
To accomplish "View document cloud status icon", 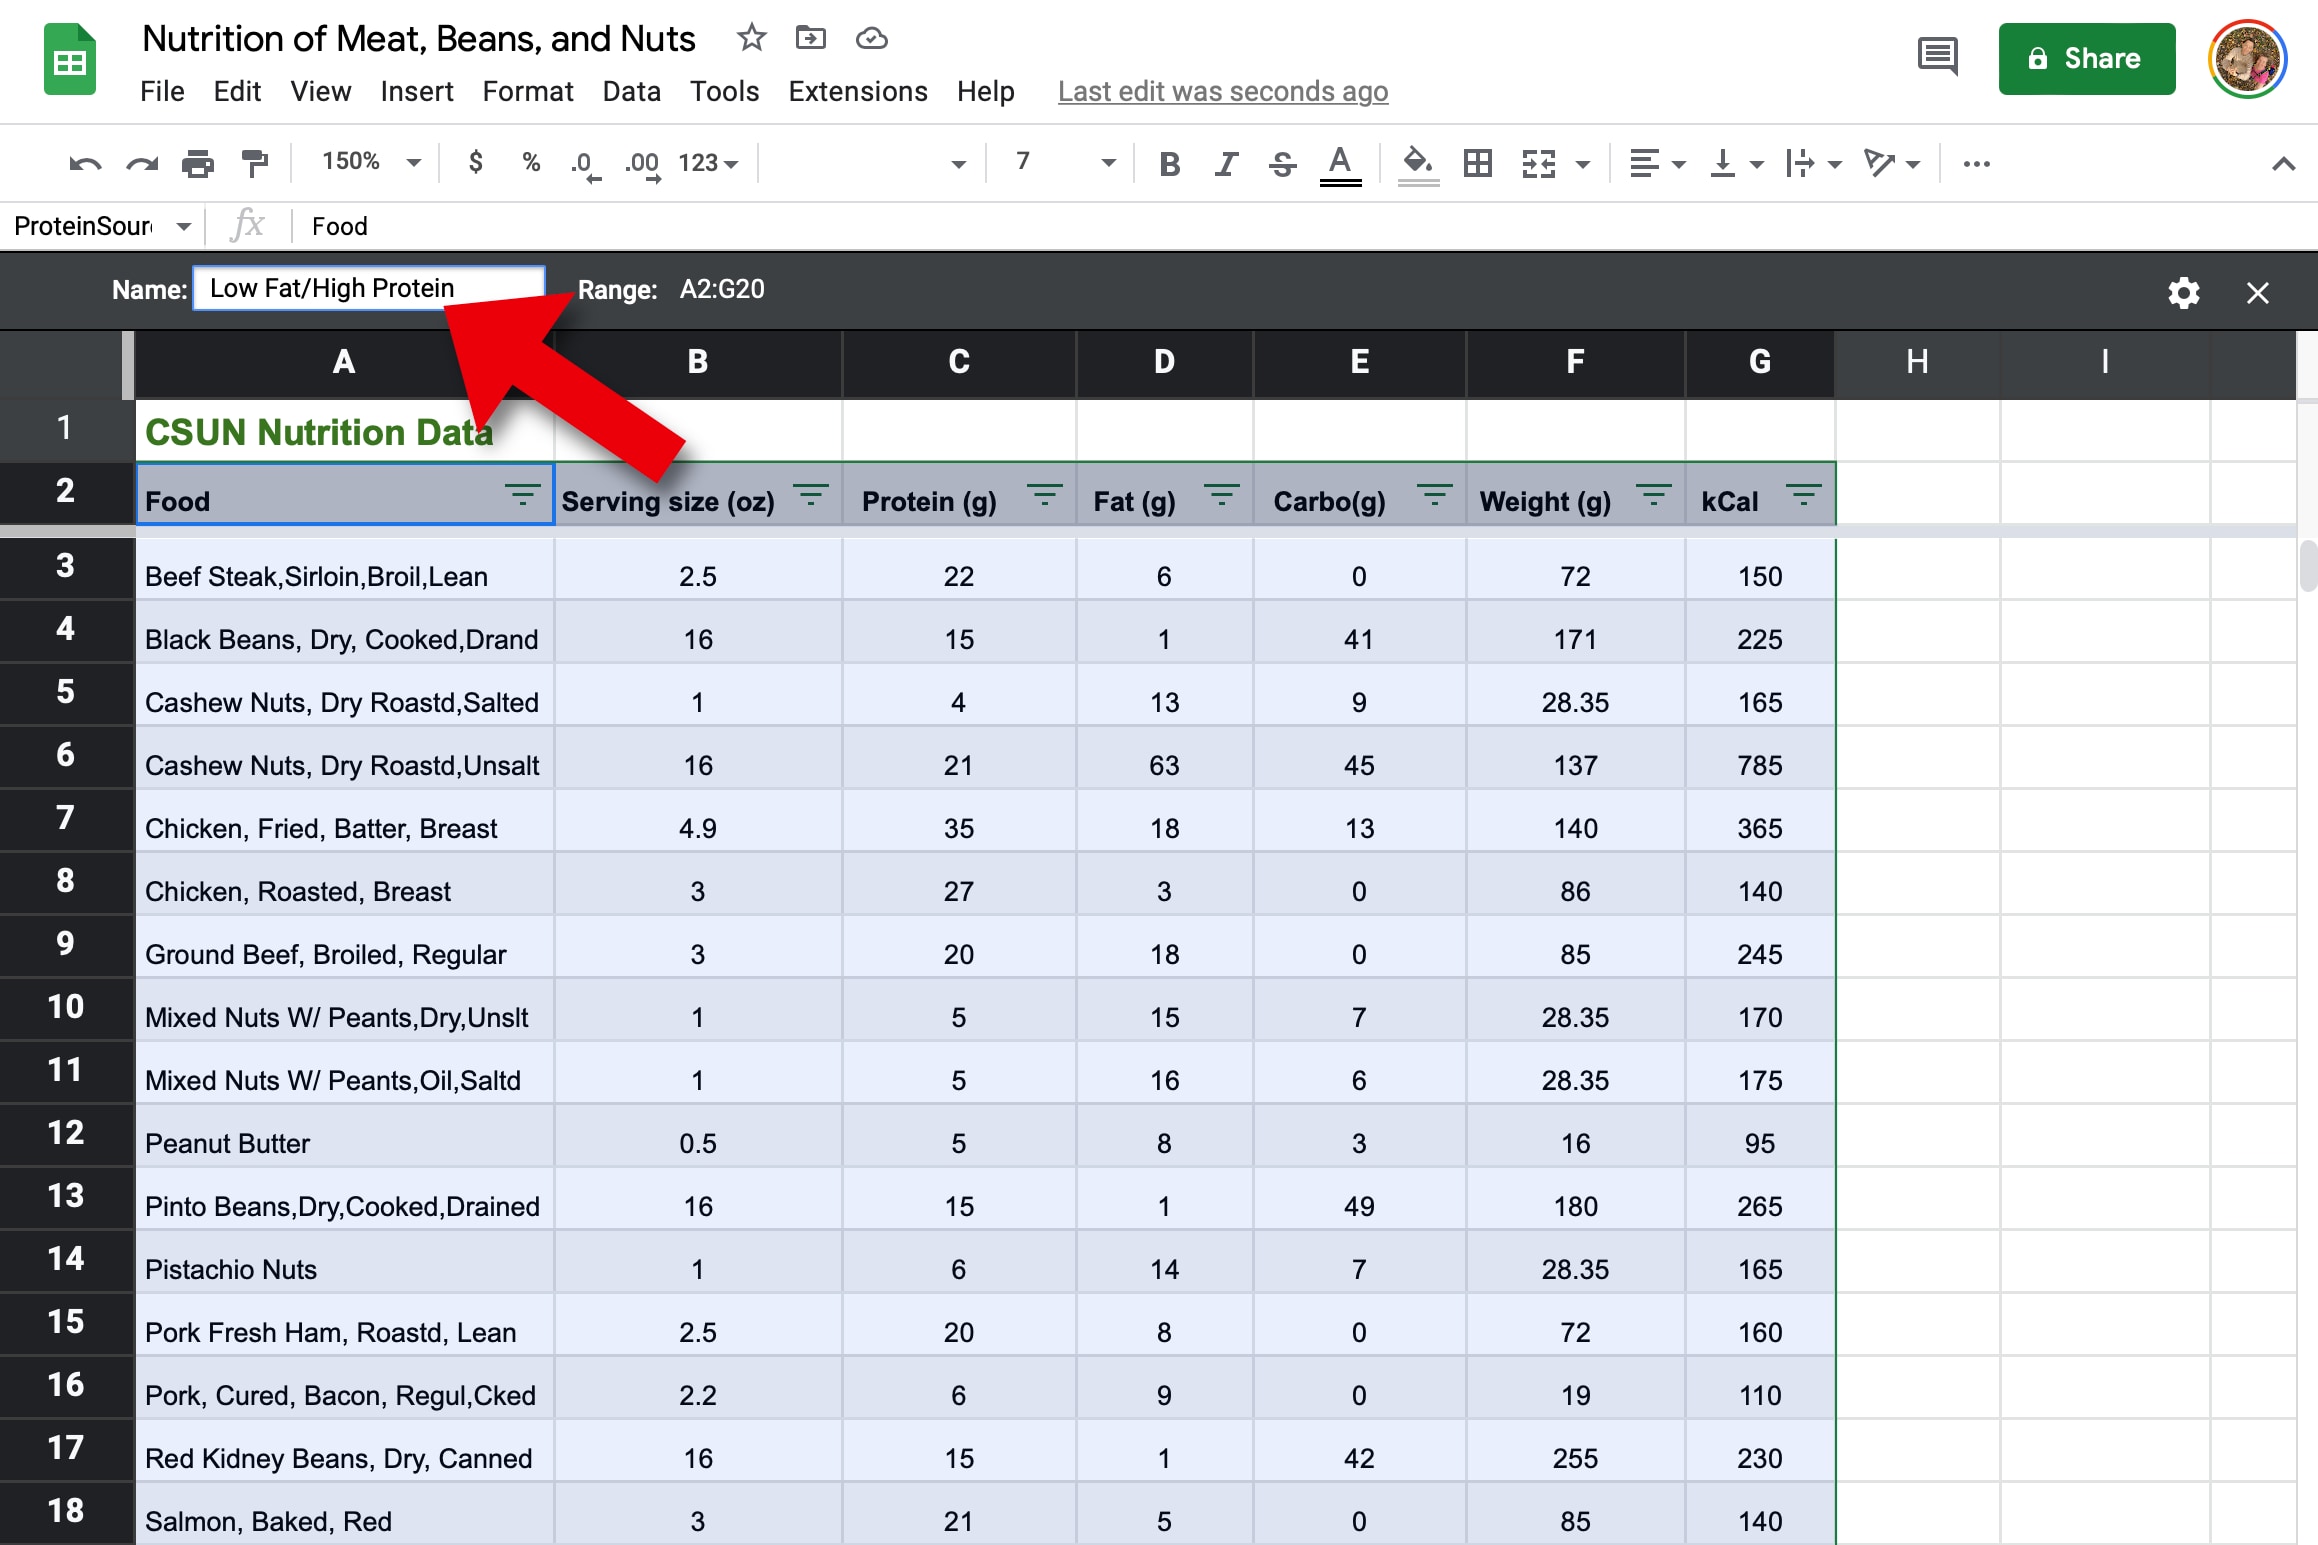I will coord(871,38).
